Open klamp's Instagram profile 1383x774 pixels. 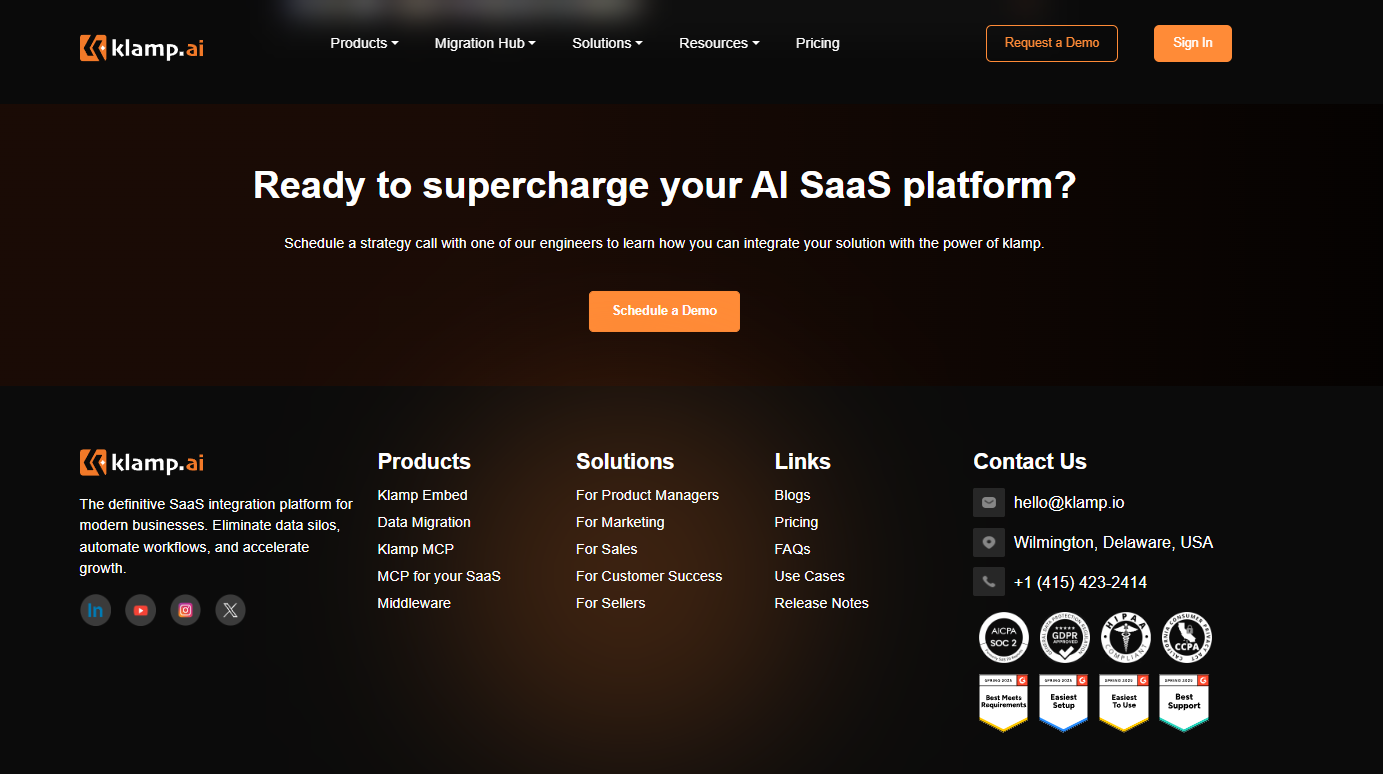(x=185, y=610)
